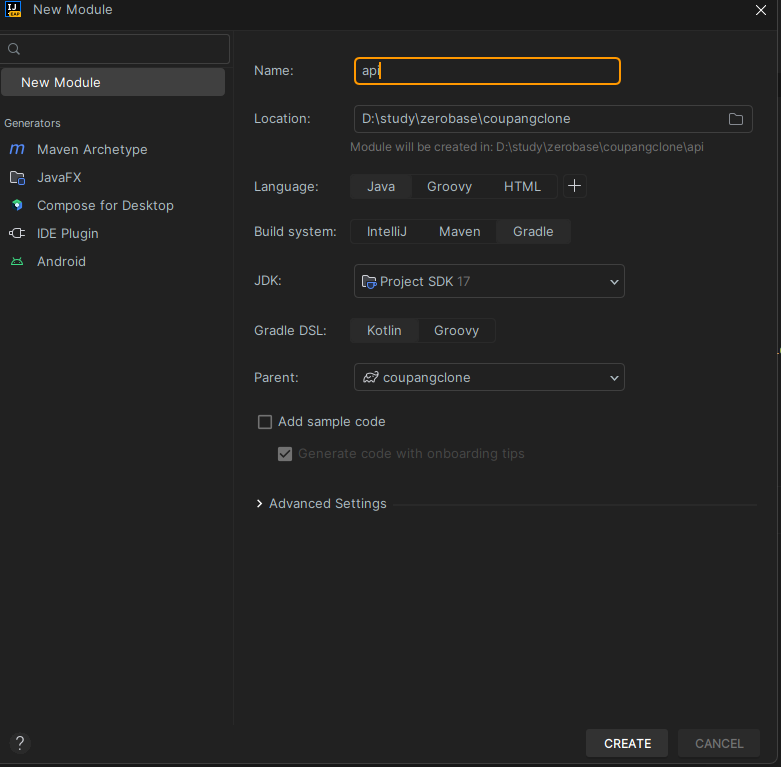Click the Build system: row label
The width and height of the screenshot is (781, 767).
[x=295, y=232]
